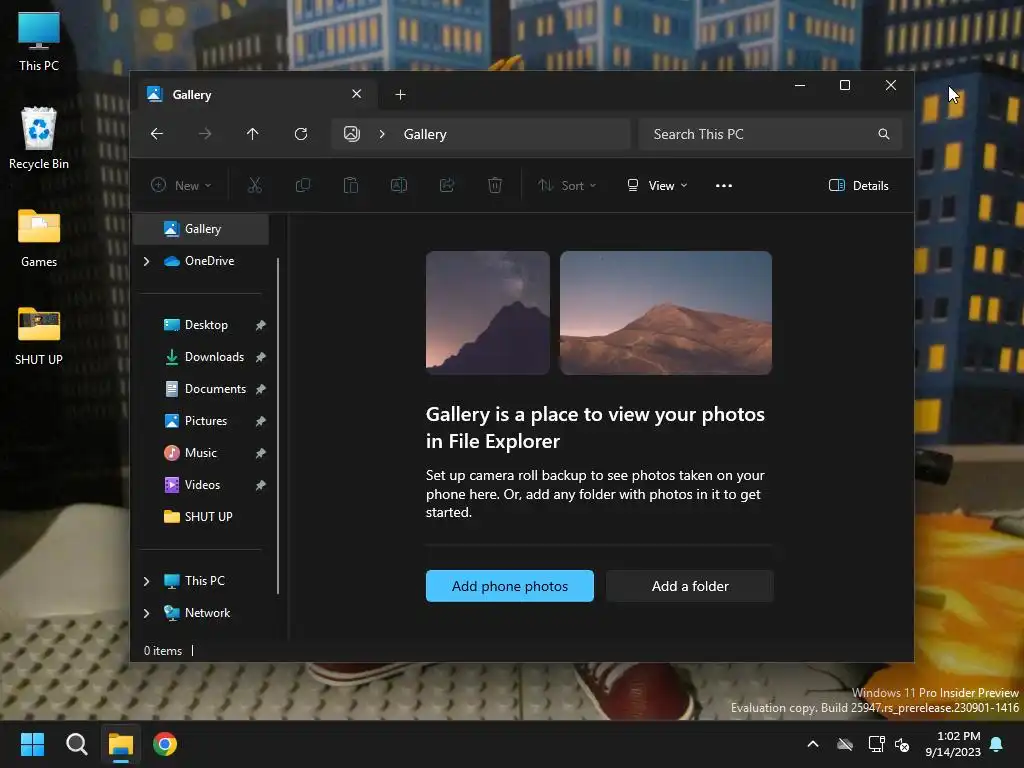1024x768 pixels.
Task: Click the muted volume tray icon
Action: [903, 744]
